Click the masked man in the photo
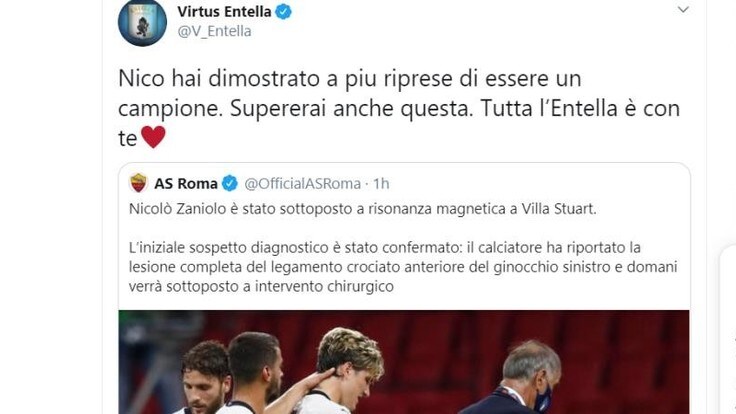736x414 pixels. click(521, 378)
